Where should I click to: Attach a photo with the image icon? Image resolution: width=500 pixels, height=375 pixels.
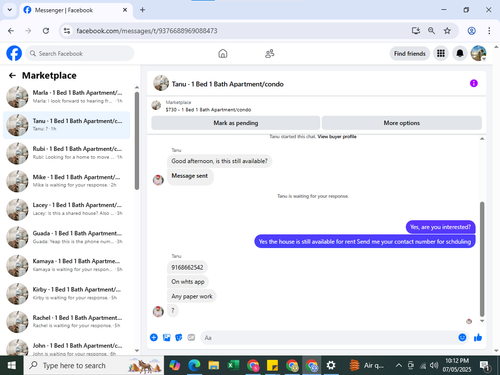(166, 337)
